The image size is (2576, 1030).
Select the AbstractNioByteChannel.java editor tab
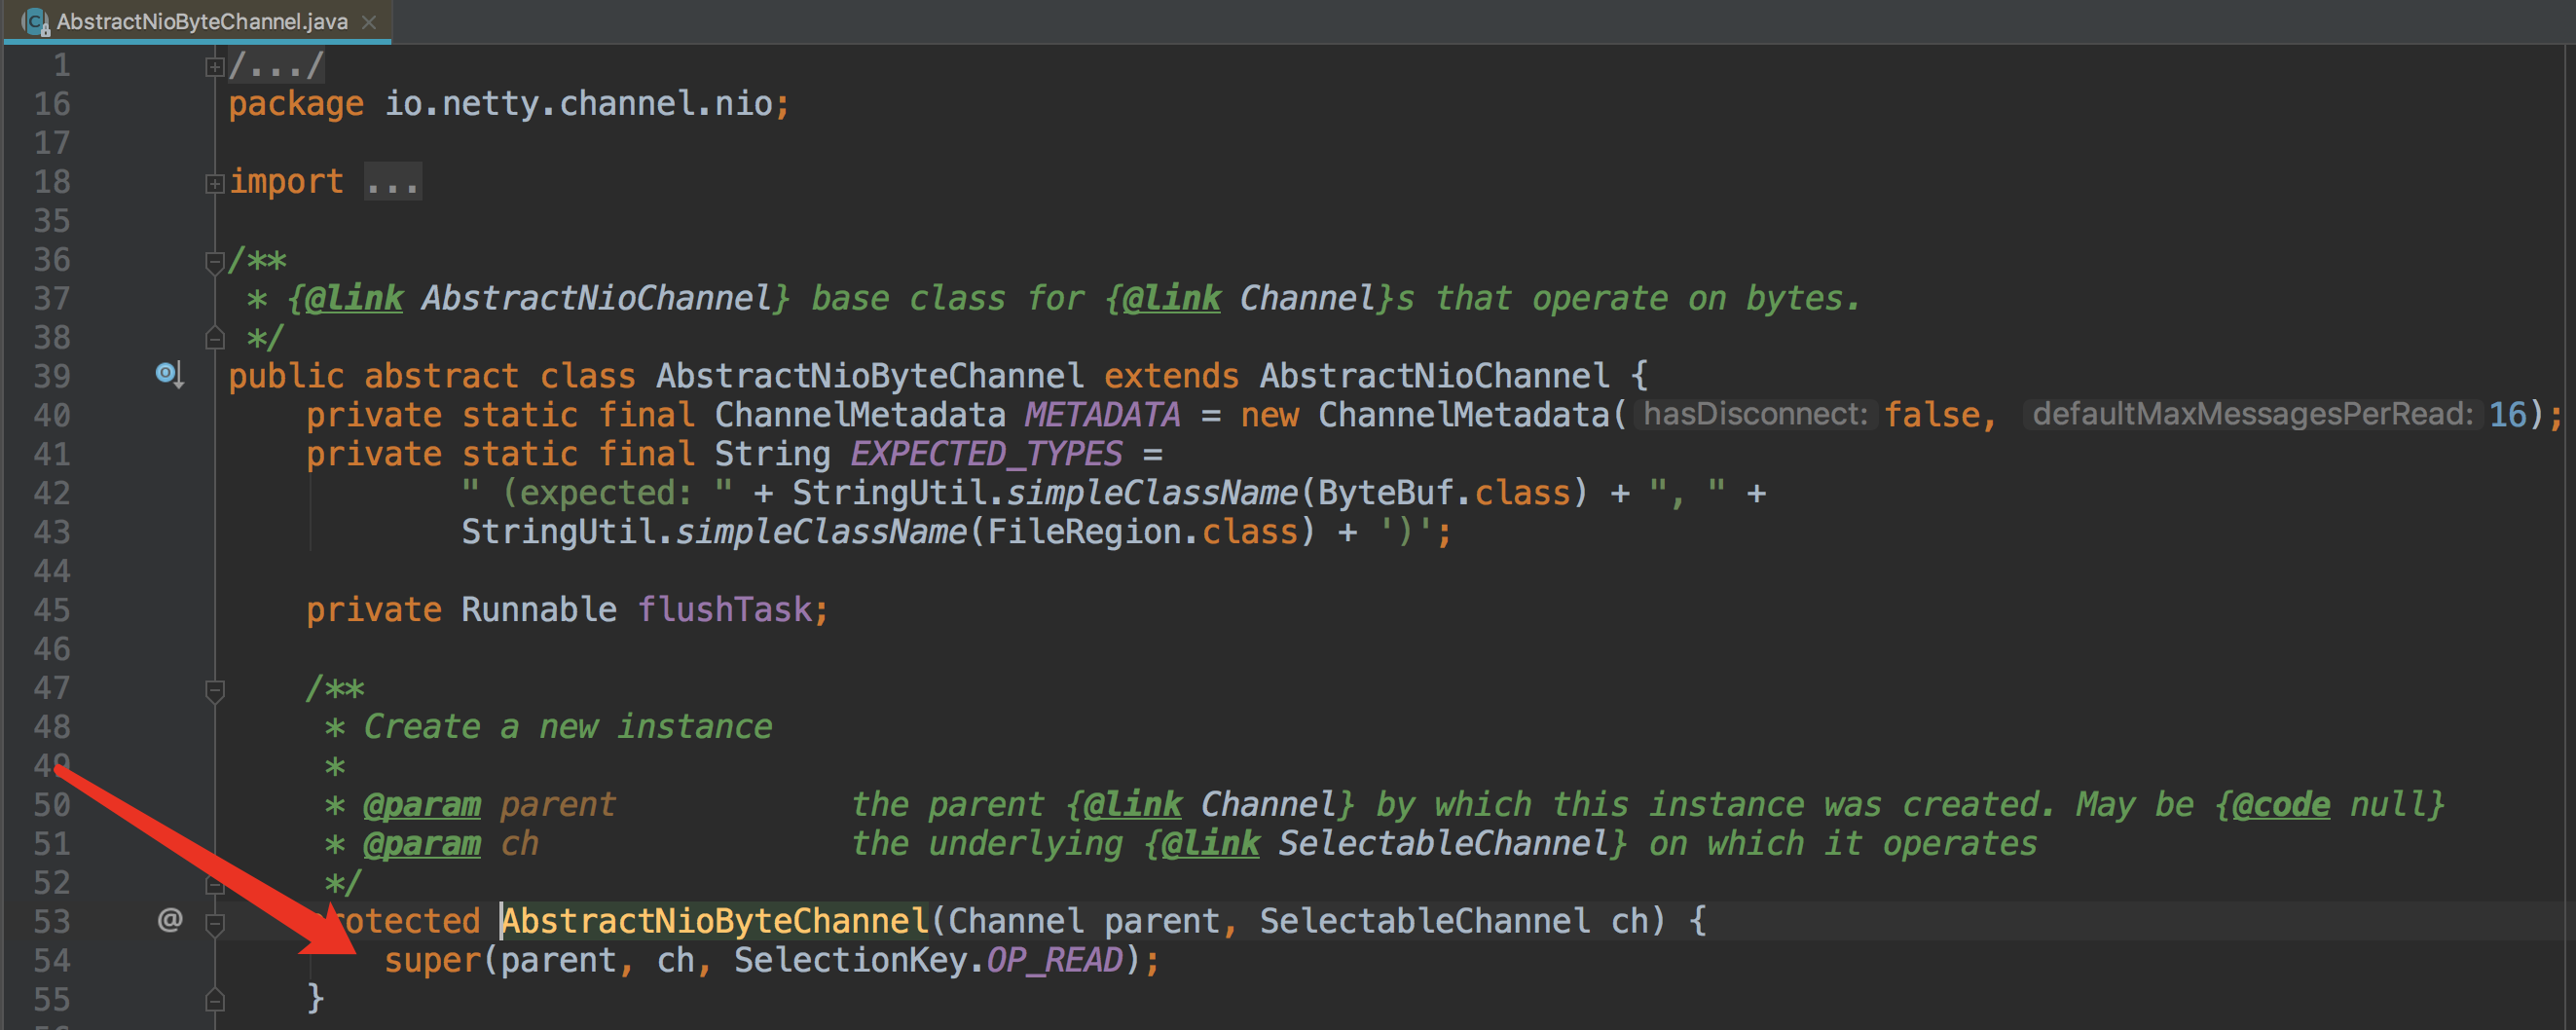[x=201, y=21]
